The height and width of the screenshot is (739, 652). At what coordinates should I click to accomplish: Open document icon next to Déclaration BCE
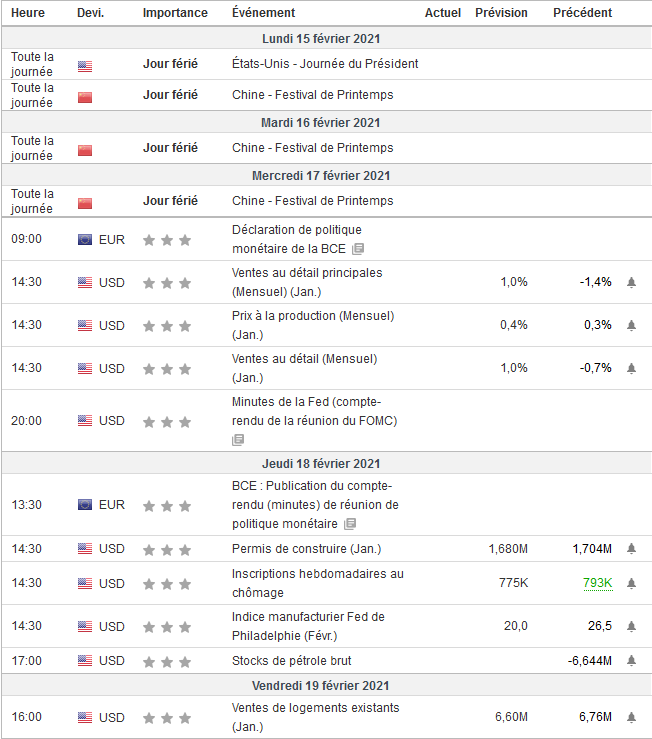pos(358,249)
